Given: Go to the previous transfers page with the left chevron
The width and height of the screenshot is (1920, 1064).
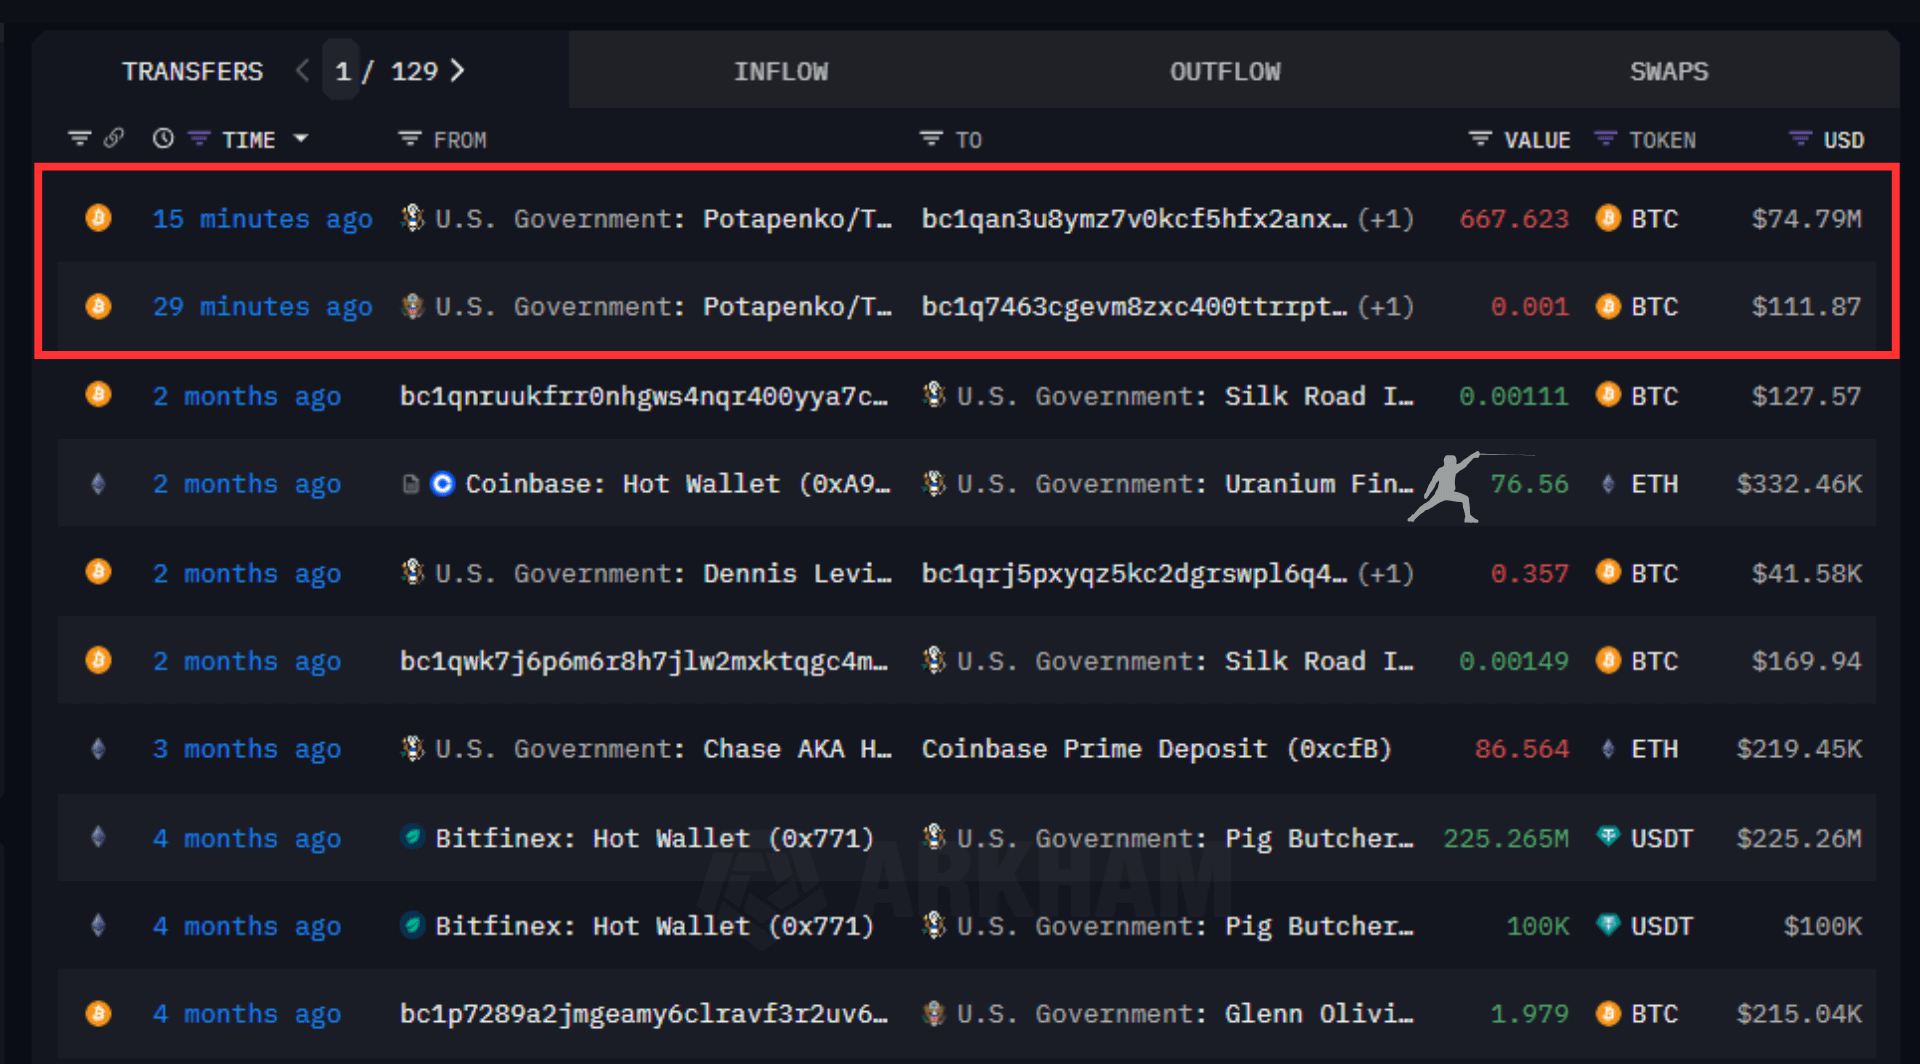Looking at the screenshot, I should (302, 70).
